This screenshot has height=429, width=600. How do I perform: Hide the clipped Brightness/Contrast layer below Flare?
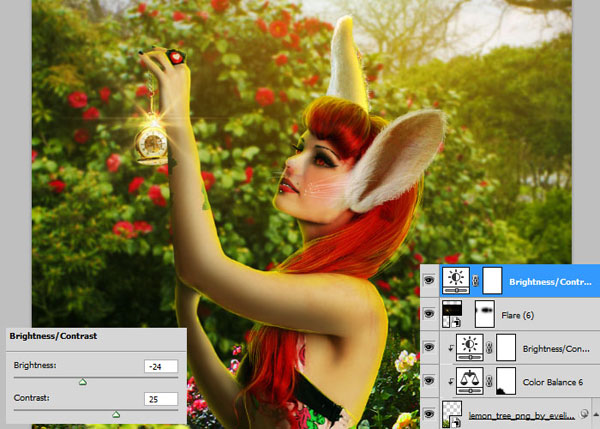point(429,347)
